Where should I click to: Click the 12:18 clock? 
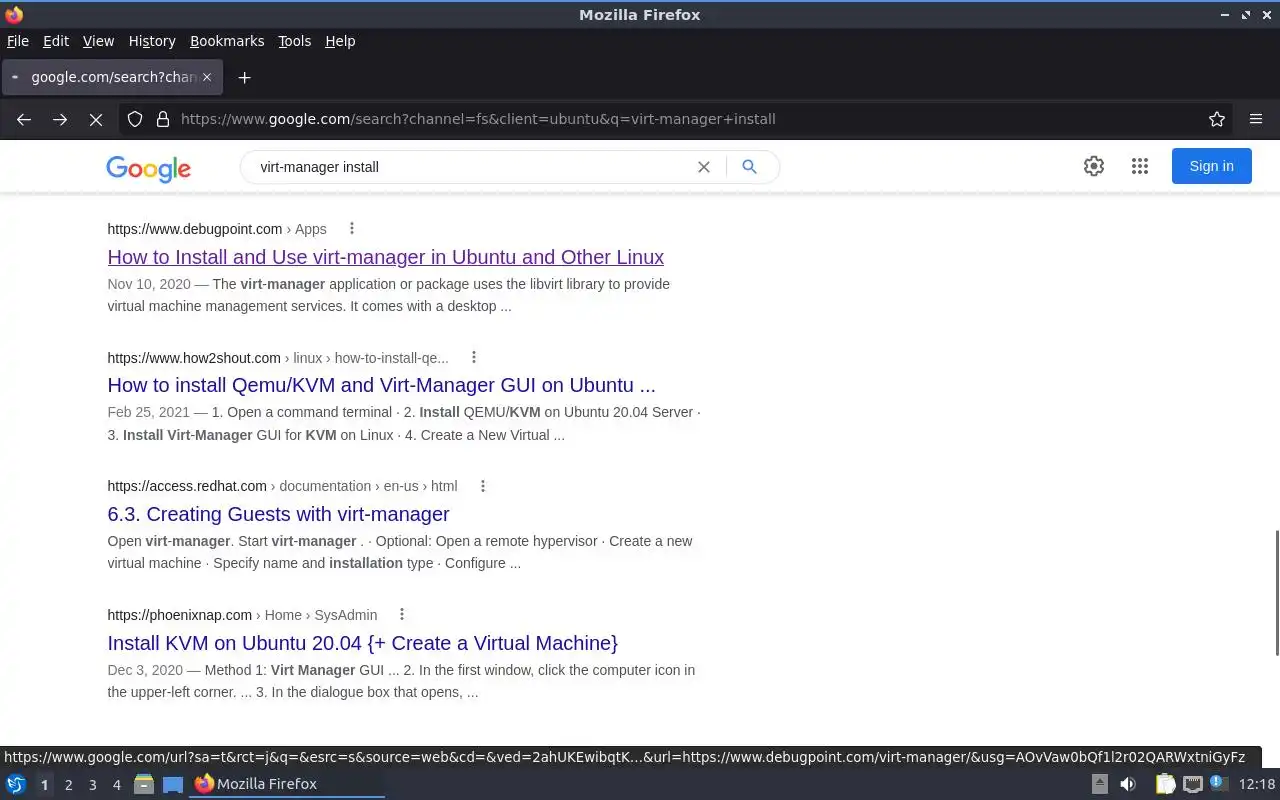(x=1257, y=784)
